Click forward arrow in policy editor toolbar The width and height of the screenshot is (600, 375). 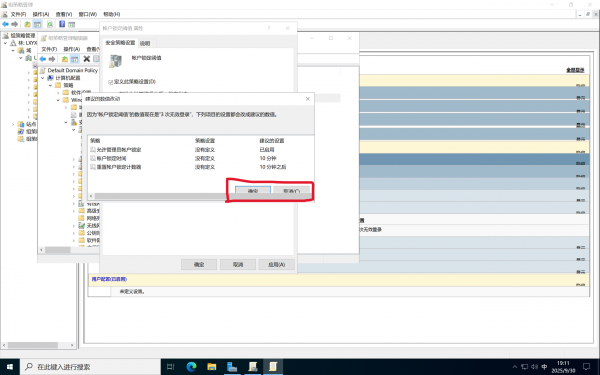point(52,59)
